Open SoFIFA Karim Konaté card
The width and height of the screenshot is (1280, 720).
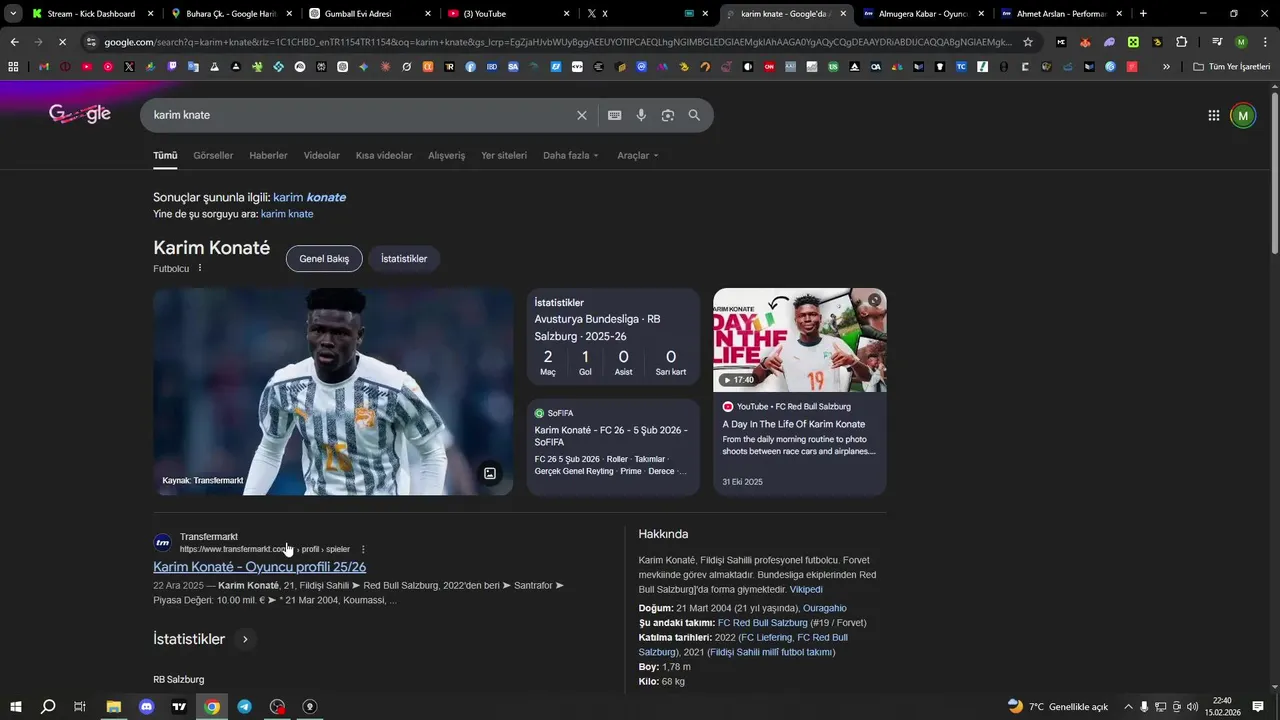pyautogui.click(x=613, y=447)
